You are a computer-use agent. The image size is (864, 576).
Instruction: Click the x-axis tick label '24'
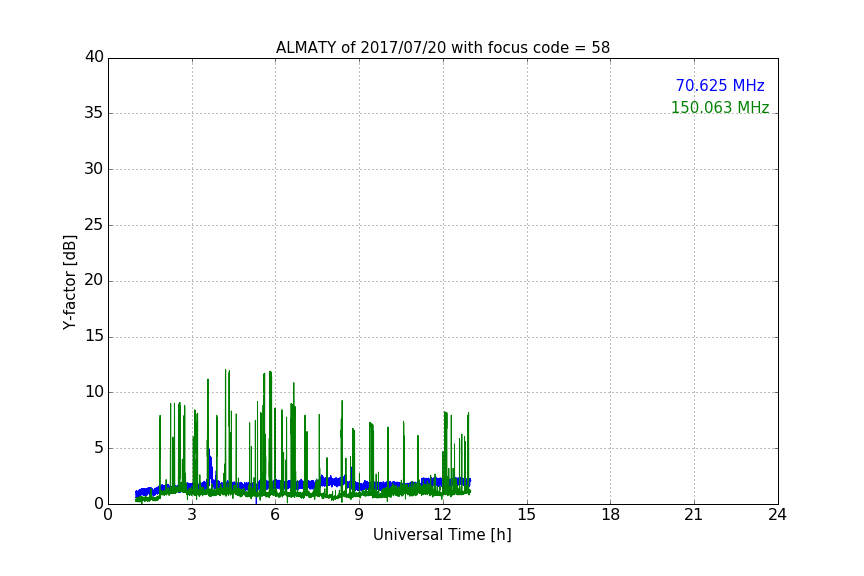(x=777, y=515)
